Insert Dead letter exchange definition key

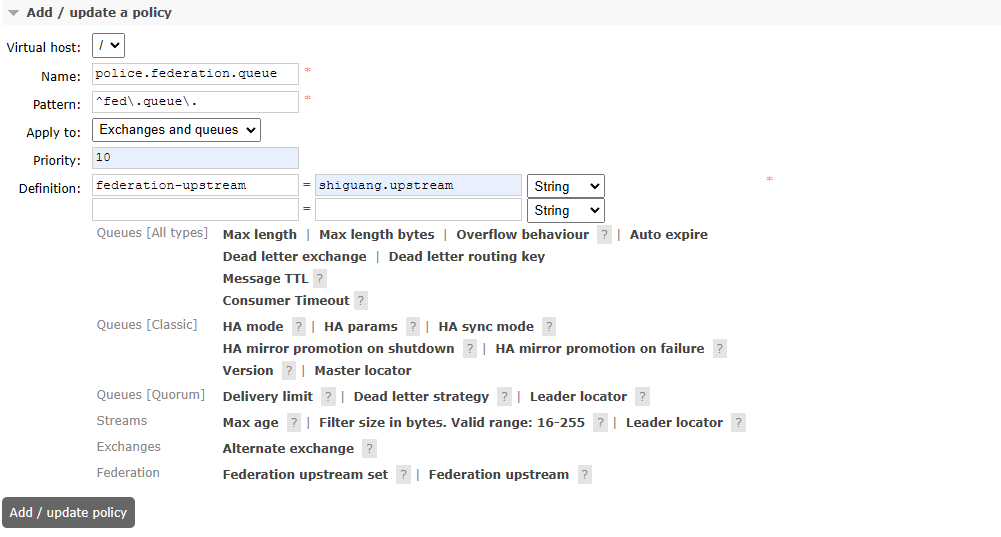[294, 257]
